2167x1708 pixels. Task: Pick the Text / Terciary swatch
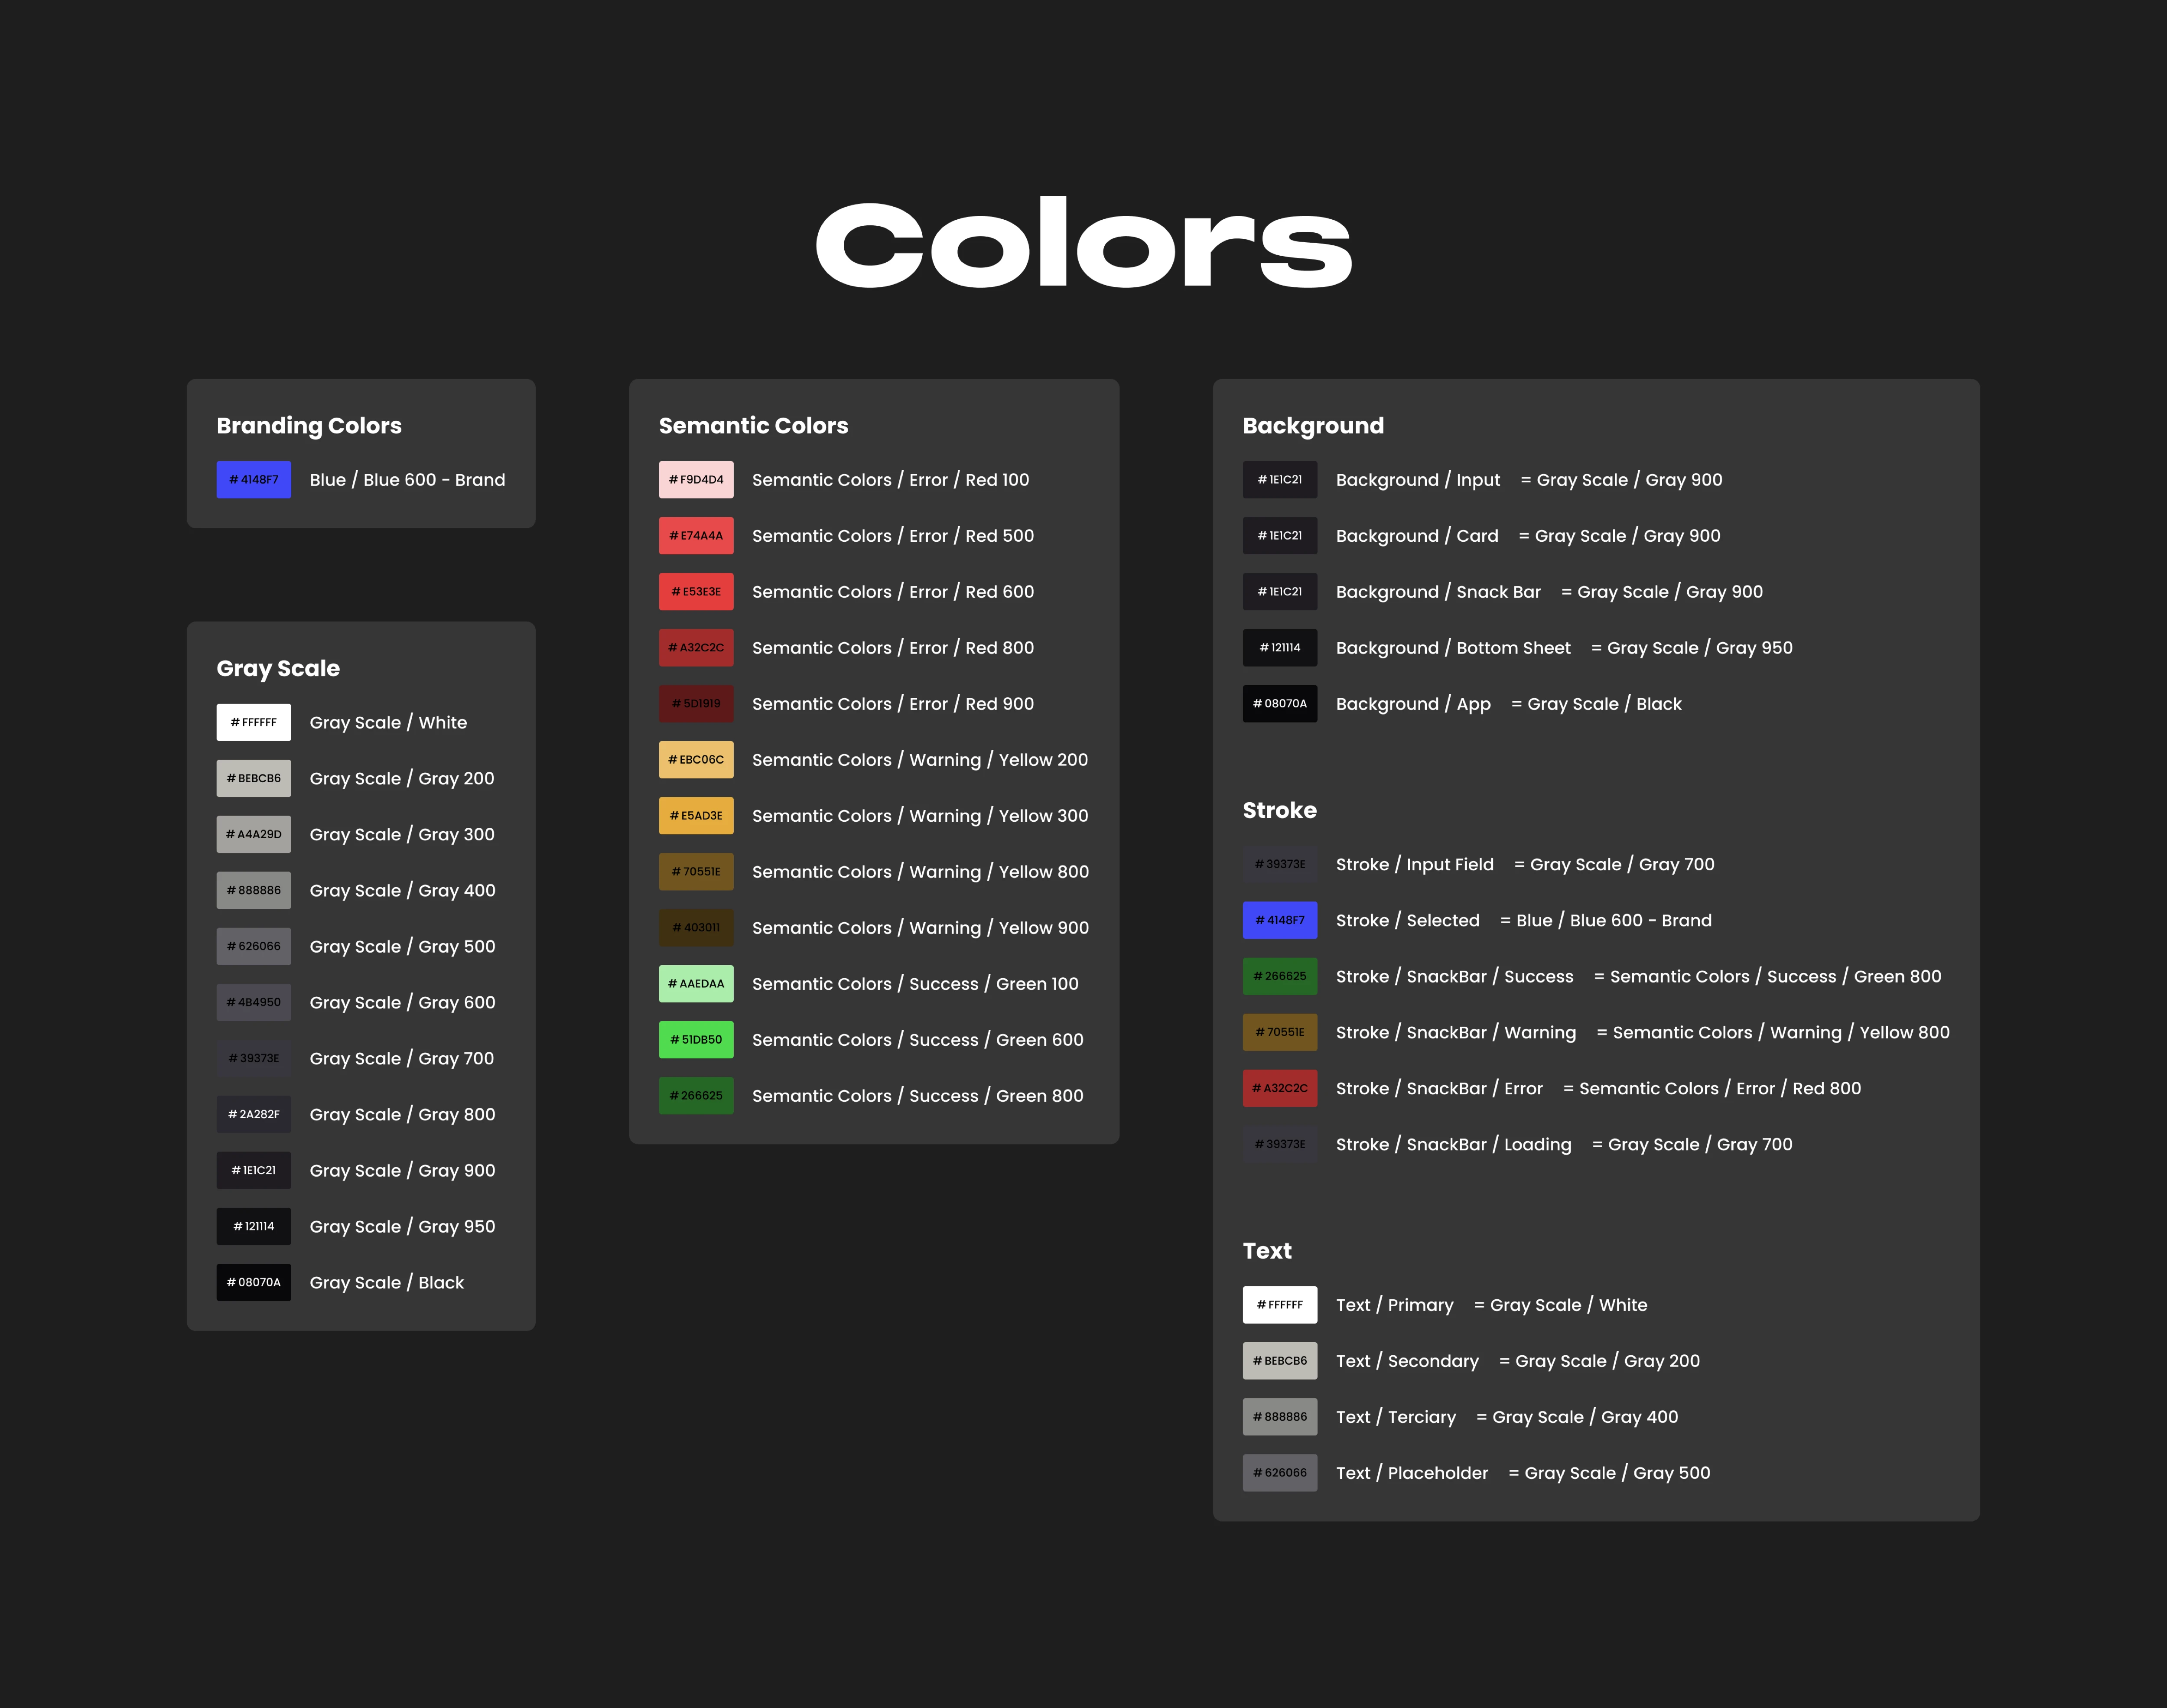coord(1280,1417)
